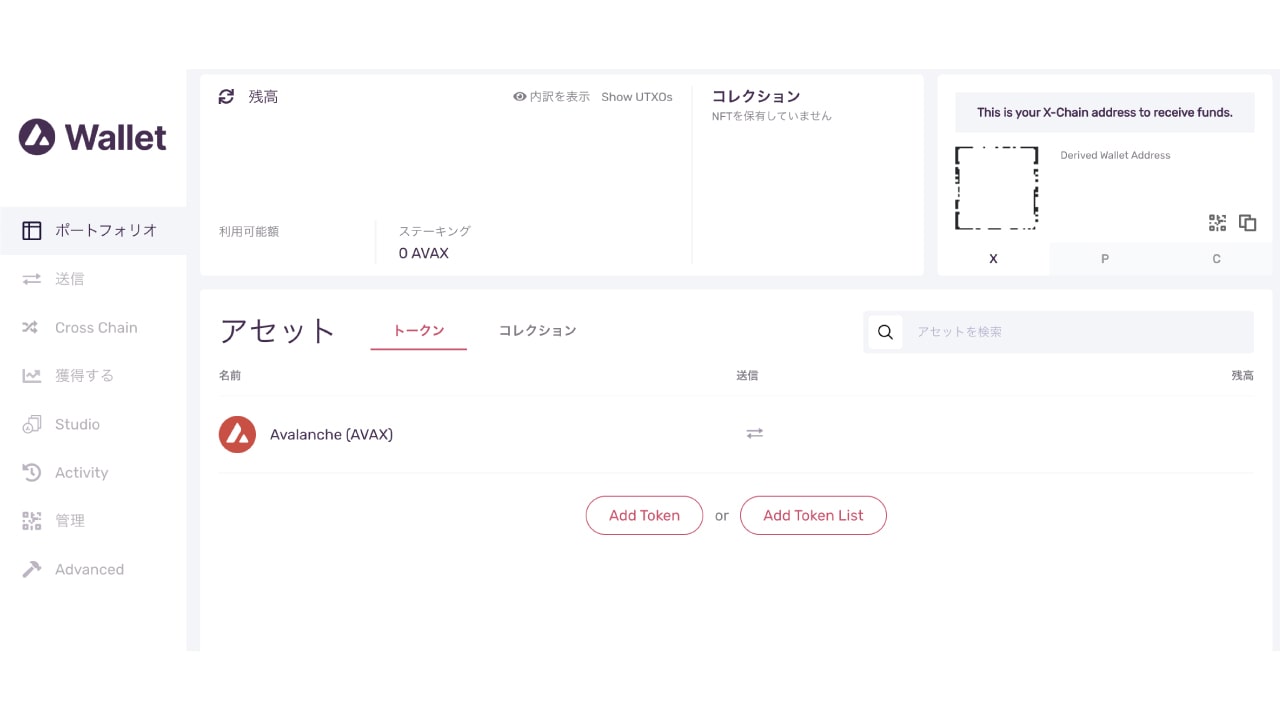Click the 利用可能額 label
The width and height of the screenshot is (1280, 720).
click(249, 231)
